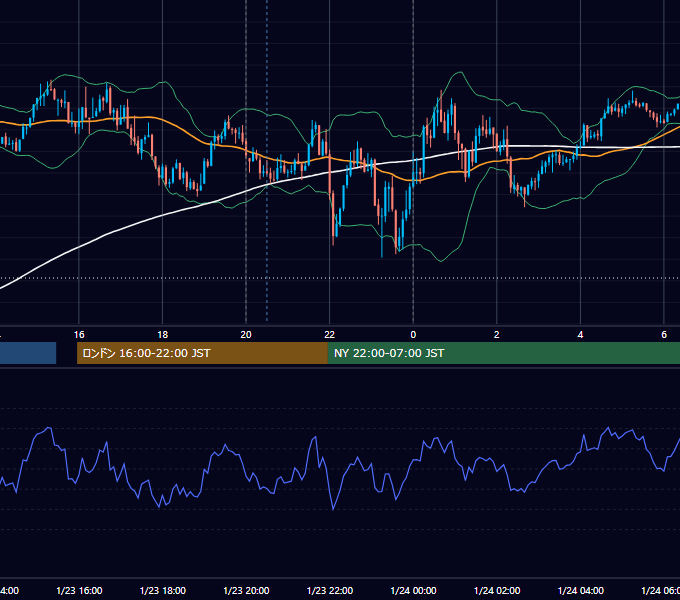Click the 0 hour label on price chart axis
680x600 pixels.
click(x=413, y=335)
